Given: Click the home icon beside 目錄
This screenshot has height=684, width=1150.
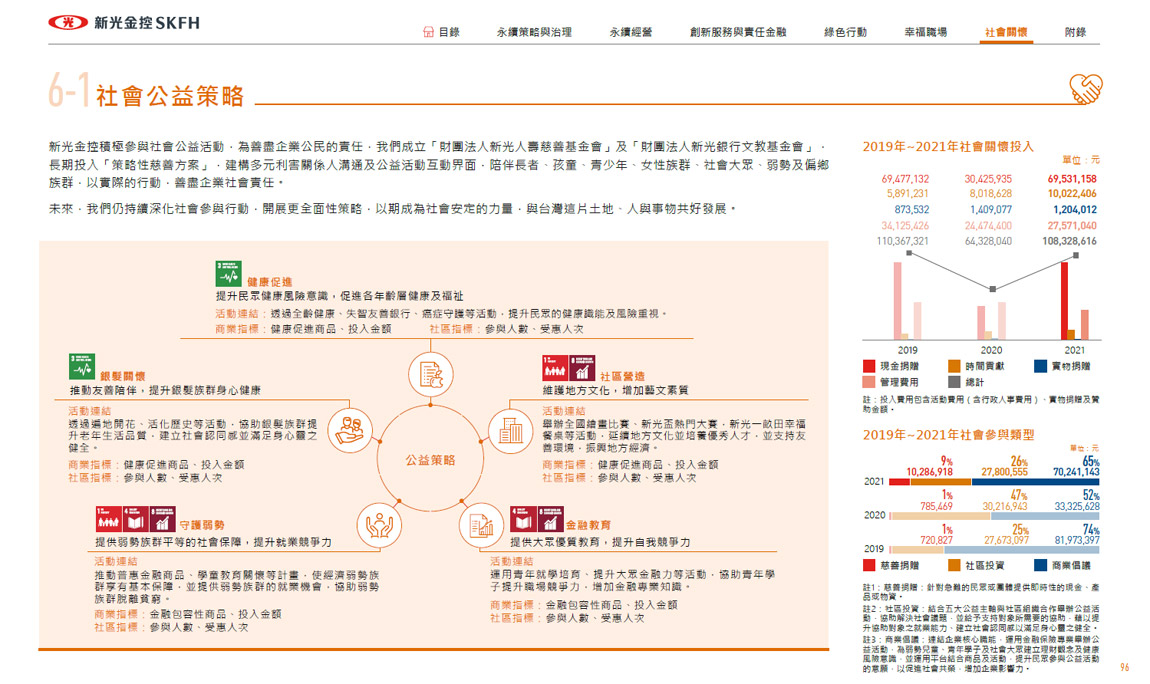Looking at the screenshot, I should click(x=428, y=32).
